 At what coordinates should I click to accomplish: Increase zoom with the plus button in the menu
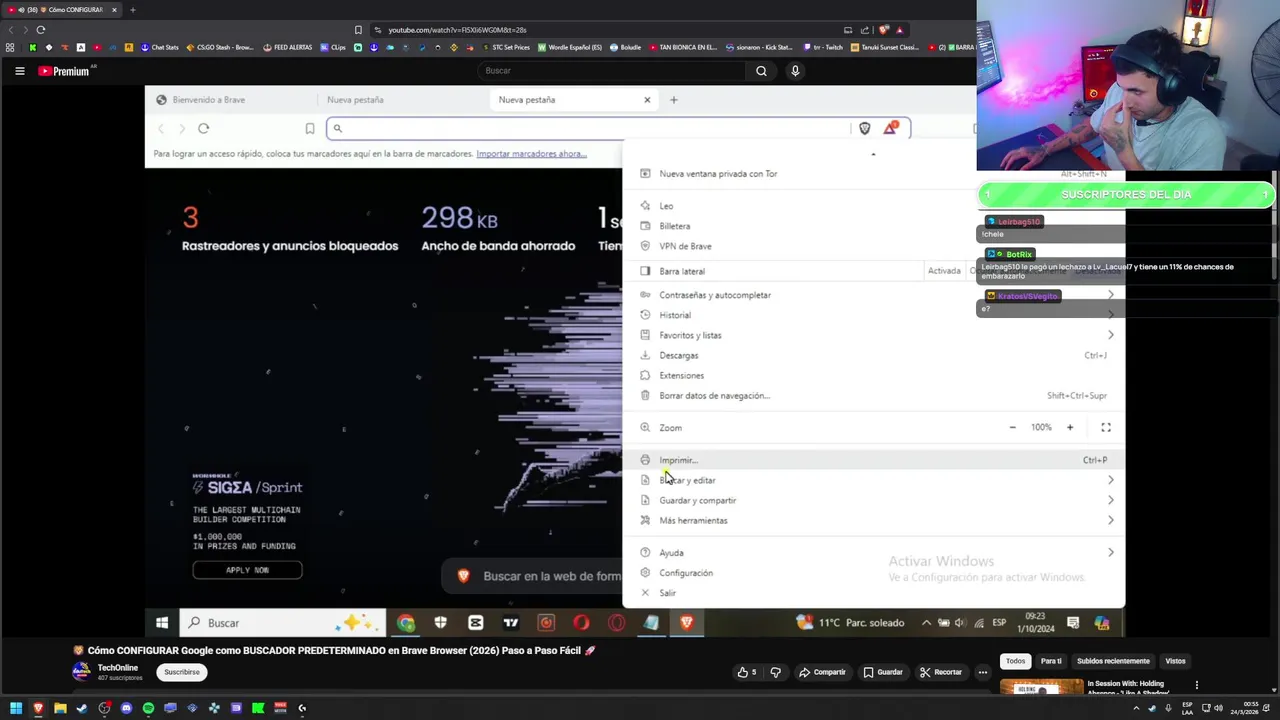click(1069, 428)
